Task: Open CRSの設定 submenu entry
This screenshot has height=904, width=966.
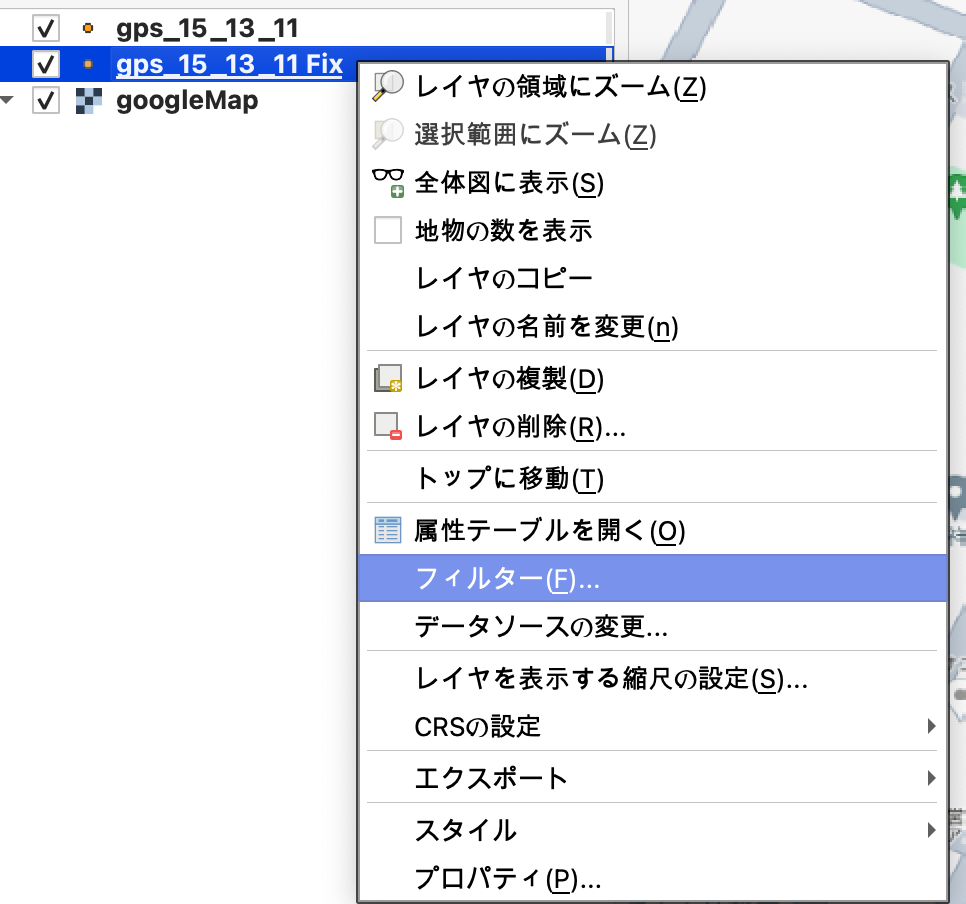Action: (653, 727)
